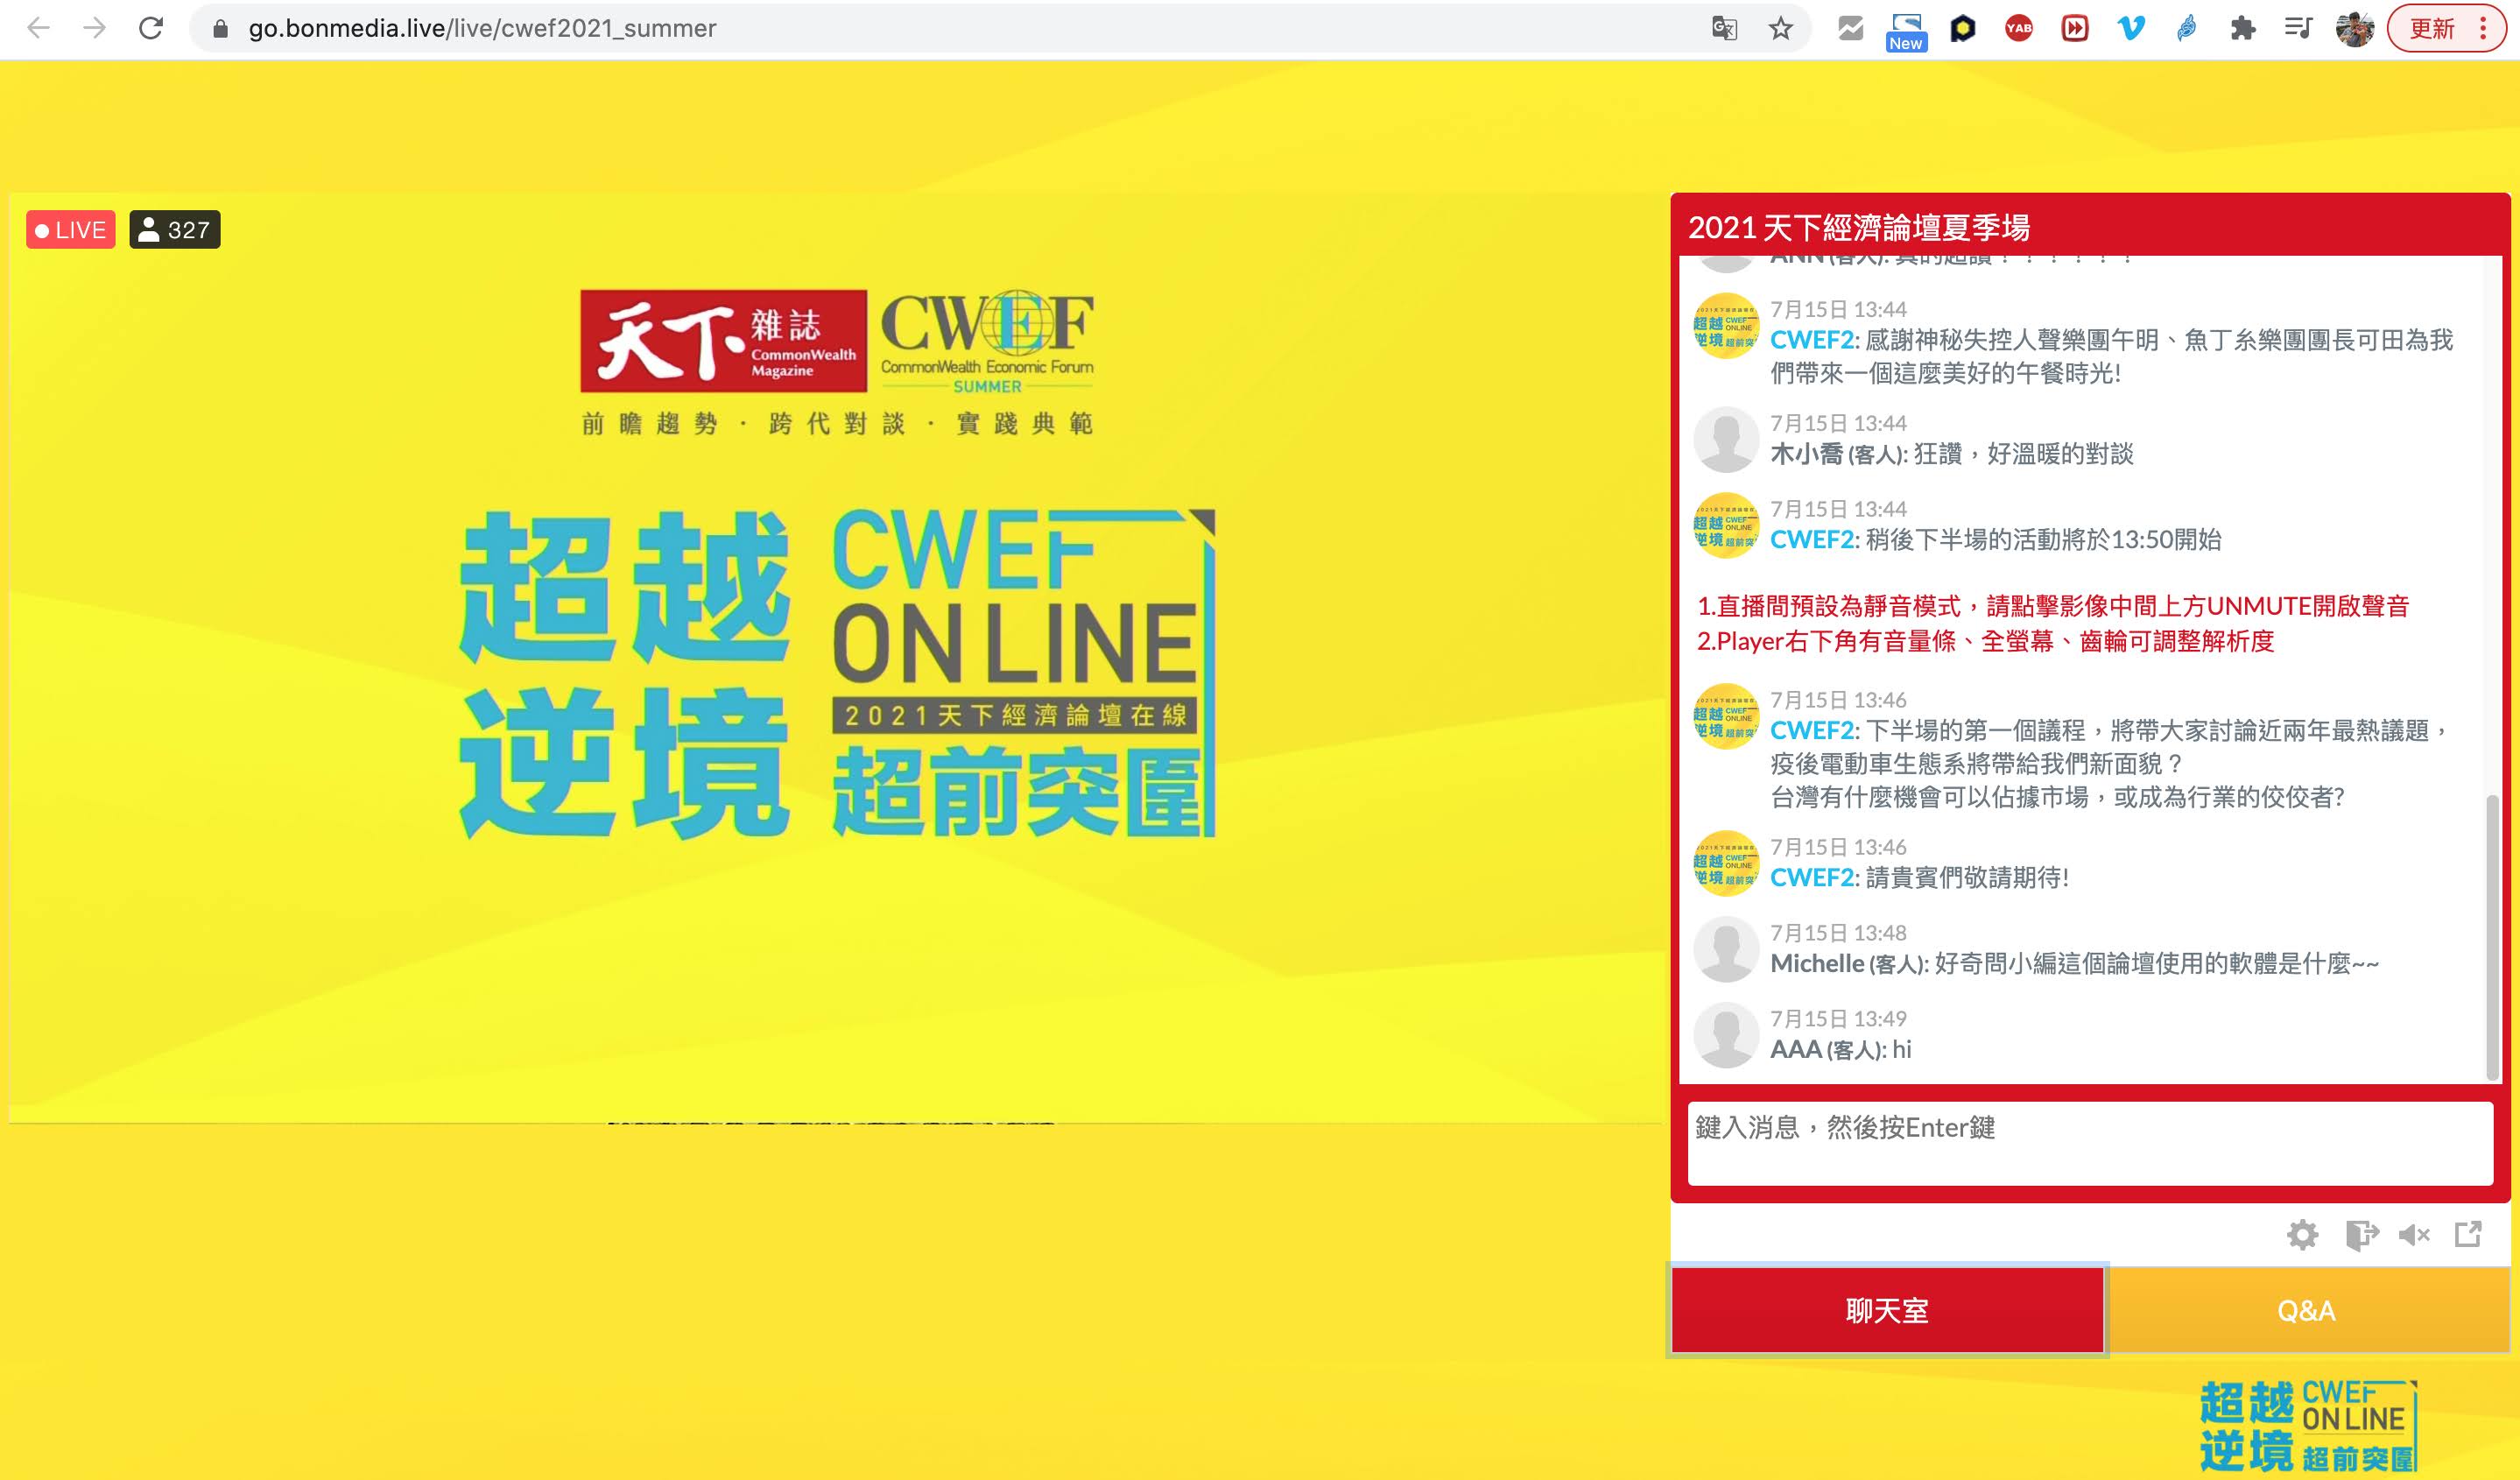Viewport: 2520px width, 1480px height.
Task: Open Google Translate page icon
Action: [1724, 28]
